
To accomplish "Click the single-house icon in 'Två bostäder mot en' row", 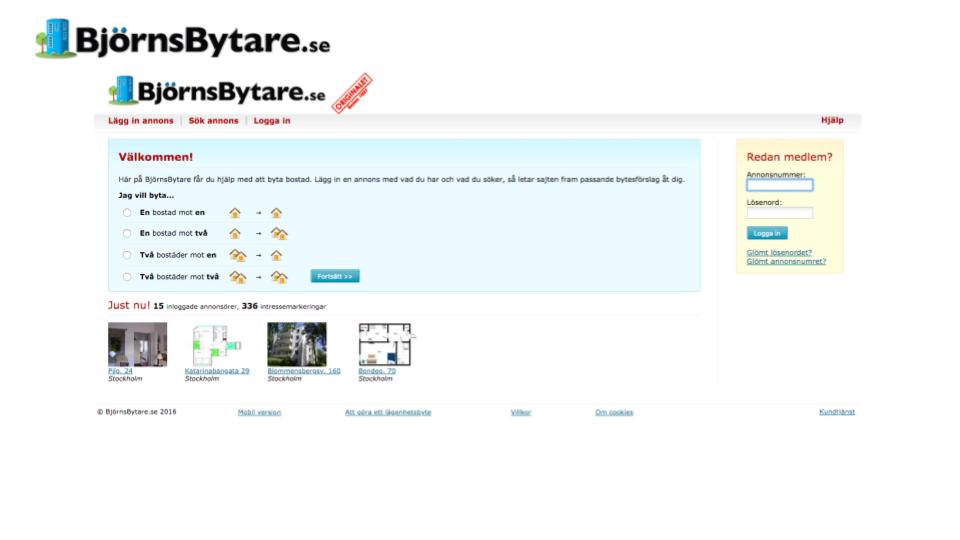I will click(x=276, y=255).
